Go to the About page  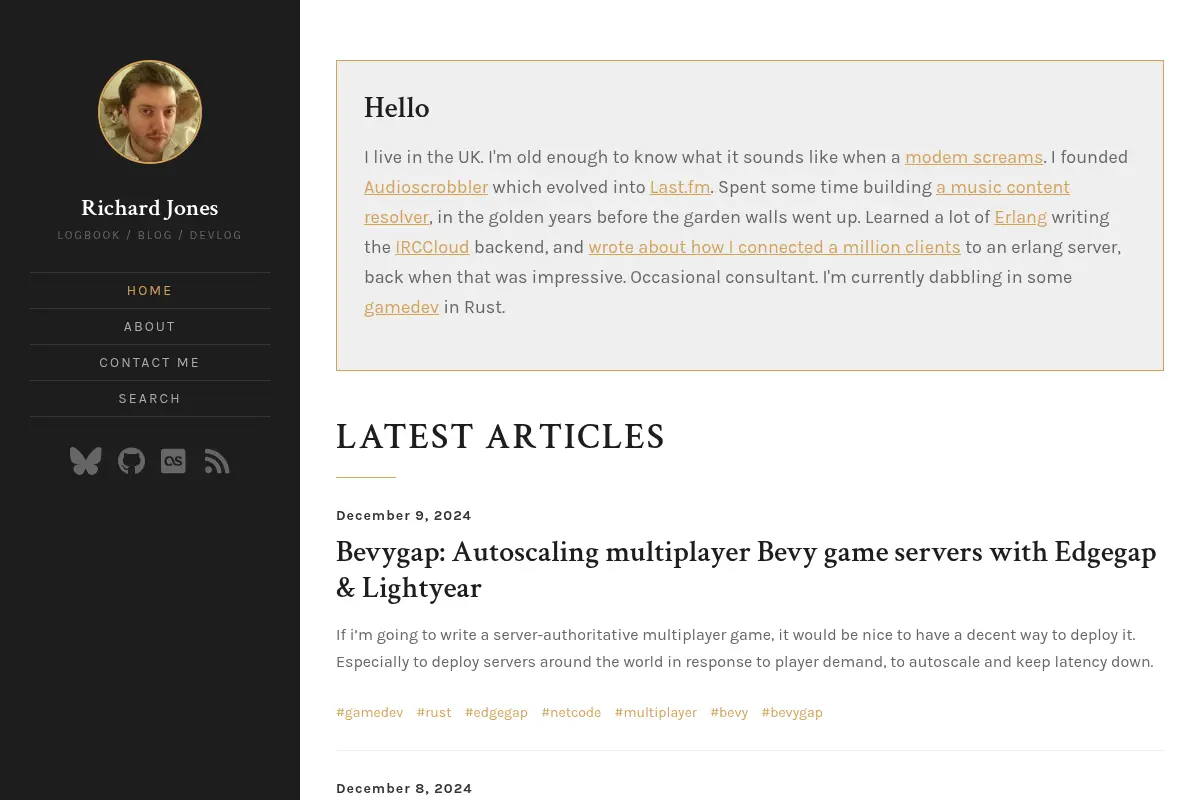tap(150, 327)
